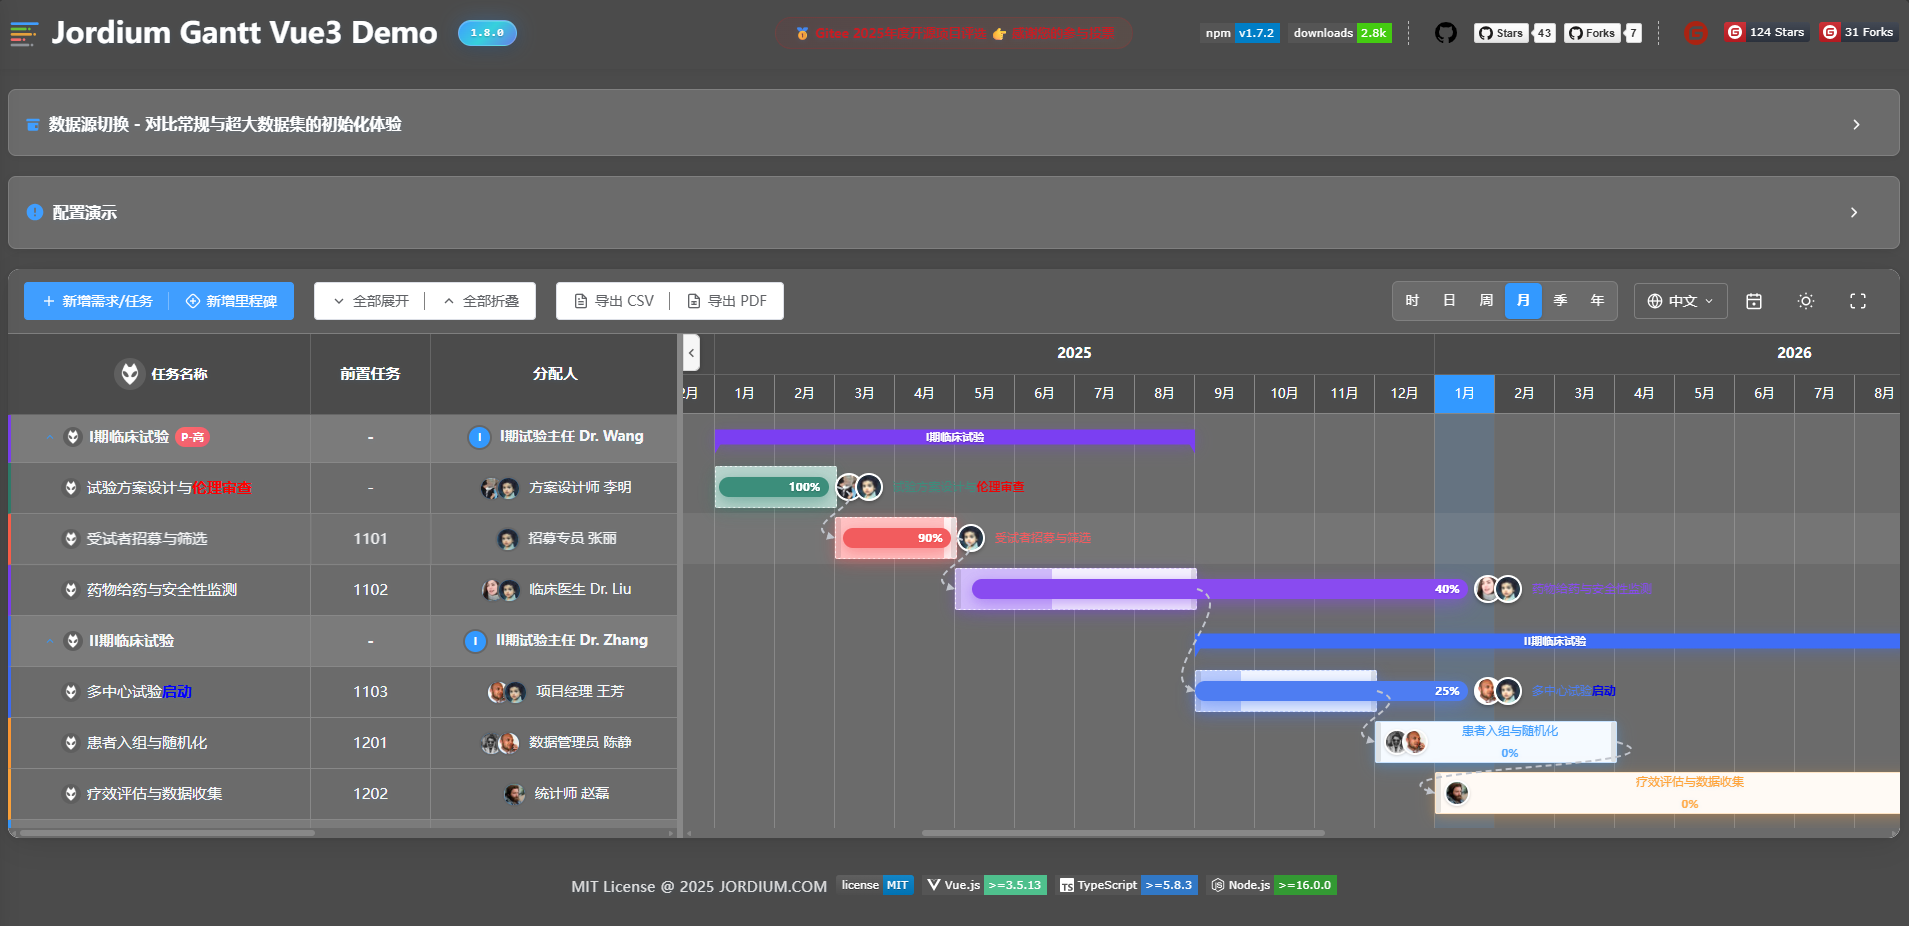Click the red 90% progress bar

[895, 538]
